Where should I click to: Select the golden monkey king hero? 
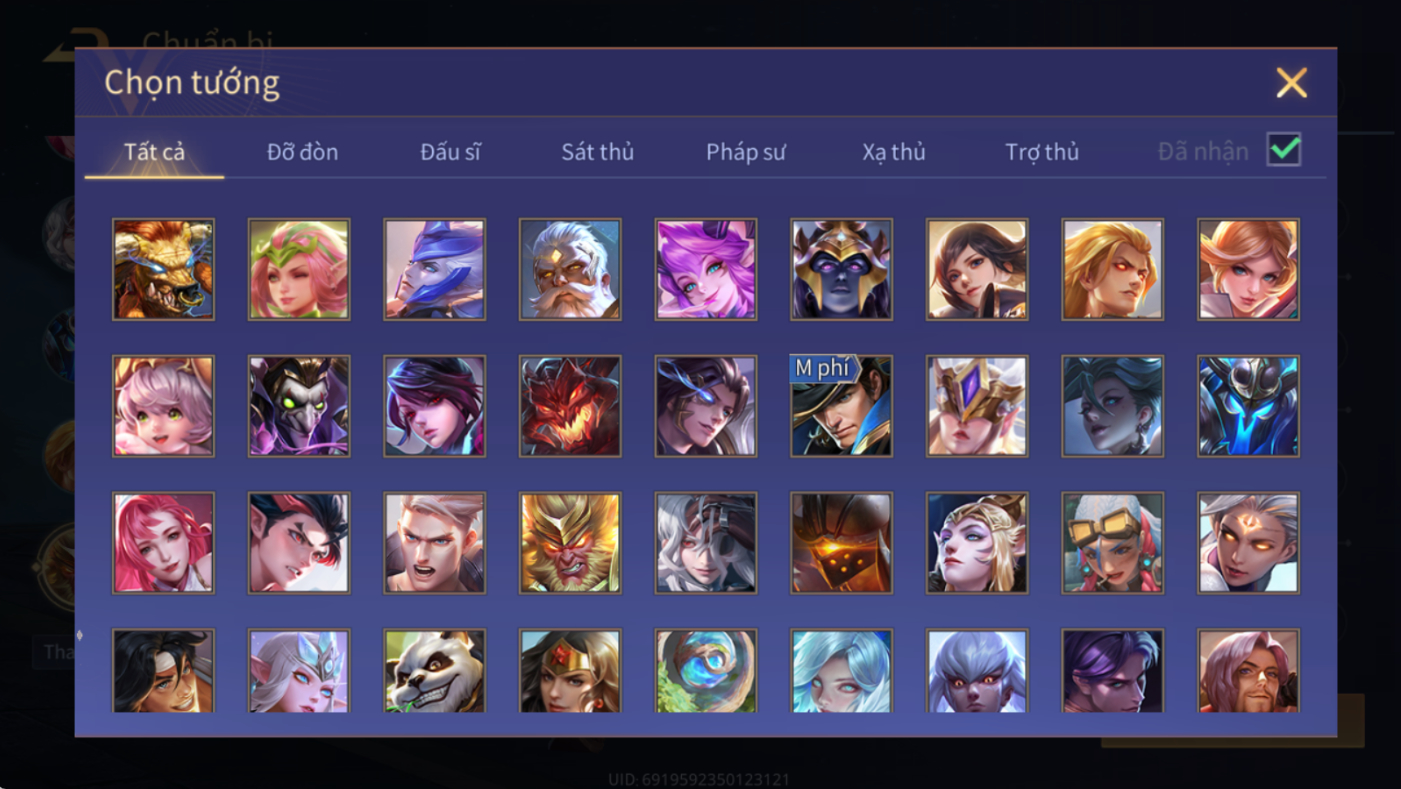click(570, 543)
